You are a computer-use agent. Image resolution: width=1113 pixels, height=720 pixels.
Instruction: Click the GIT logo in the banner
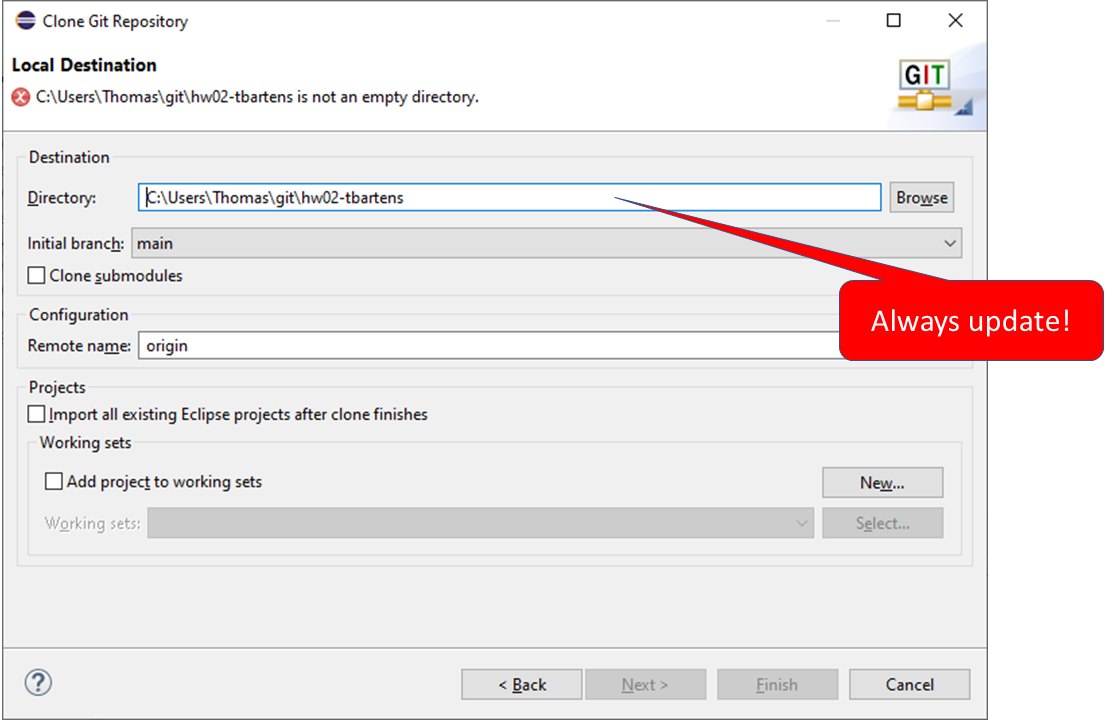(925, 87)
